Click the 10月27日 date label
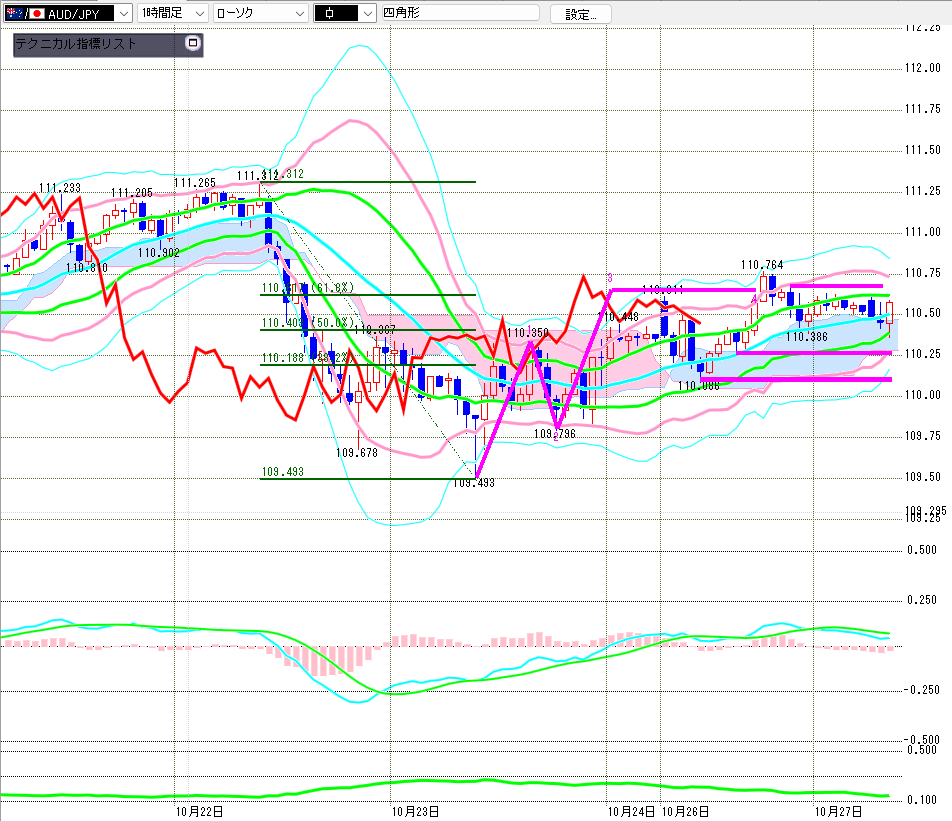Viewport: 952px width, 821px height. click(x=838, y=812)
